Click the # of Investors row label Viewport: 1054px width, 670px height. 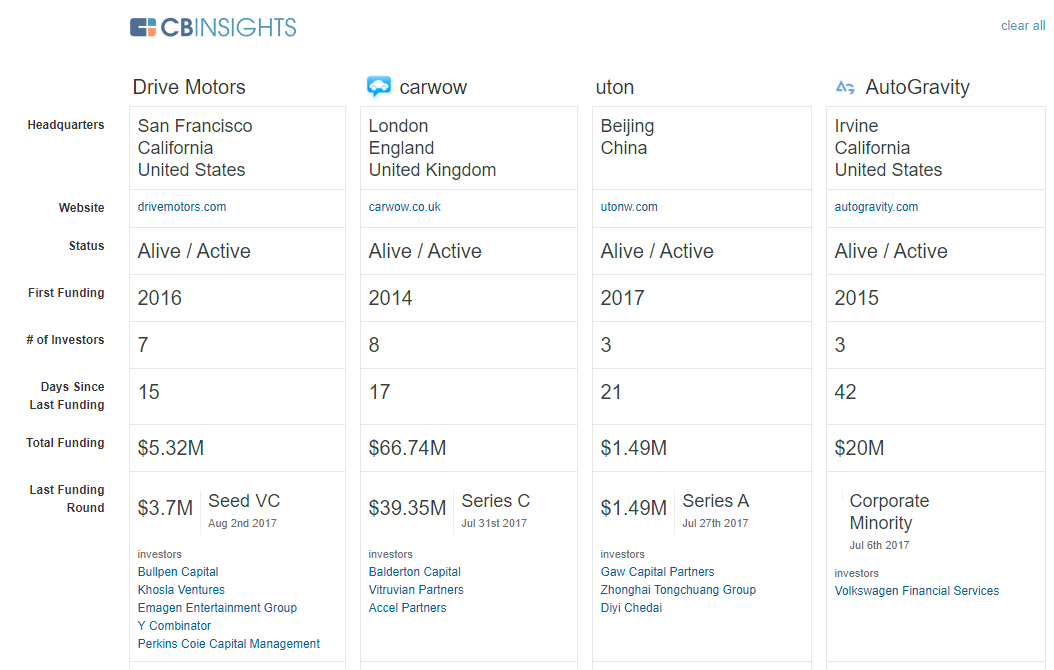(x=65, y=340)
